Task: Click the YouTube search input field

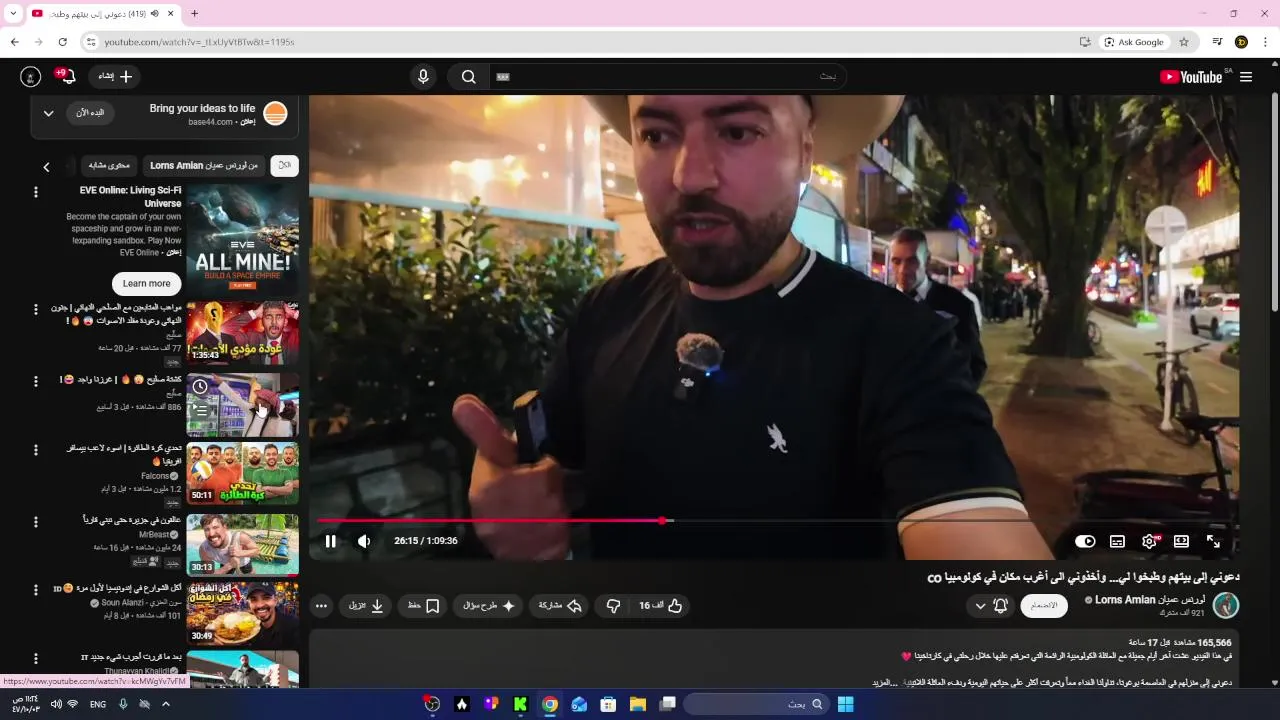Action: coord(670,77)
